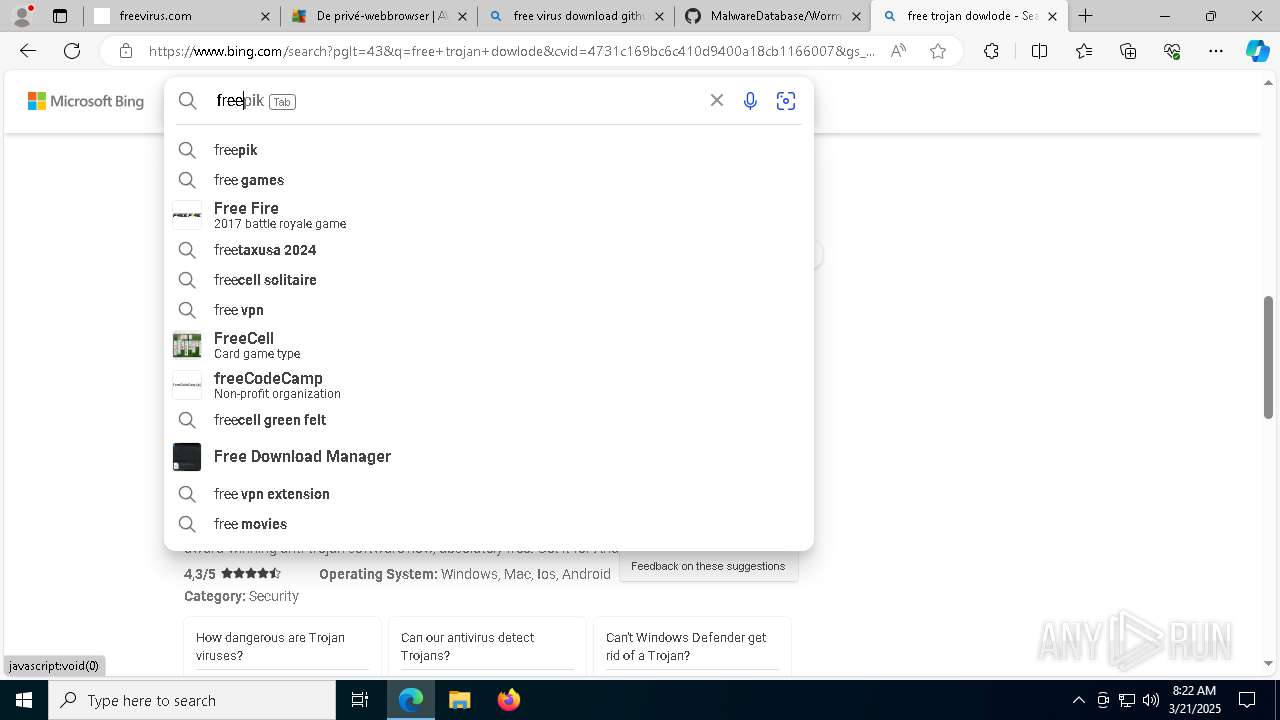This screenshot has height=720, width=1280.
Task: Clear the Bing search box text
Action: [x=717, y=100]
